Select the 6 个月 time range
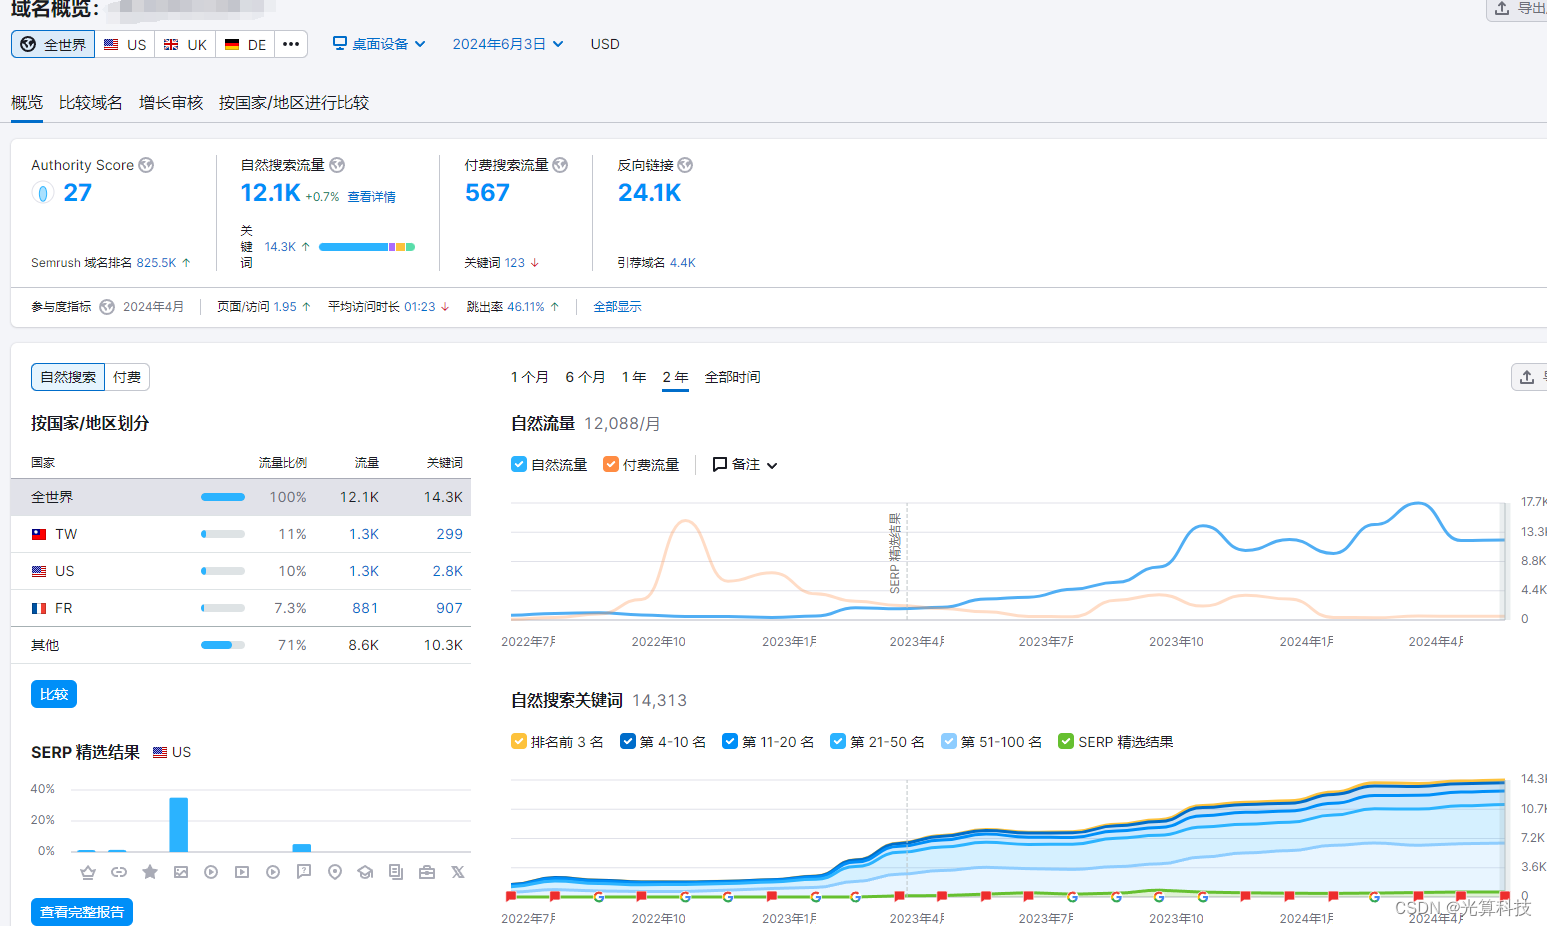This screenshot has width=1547, height=926. [x=585, y=377]
